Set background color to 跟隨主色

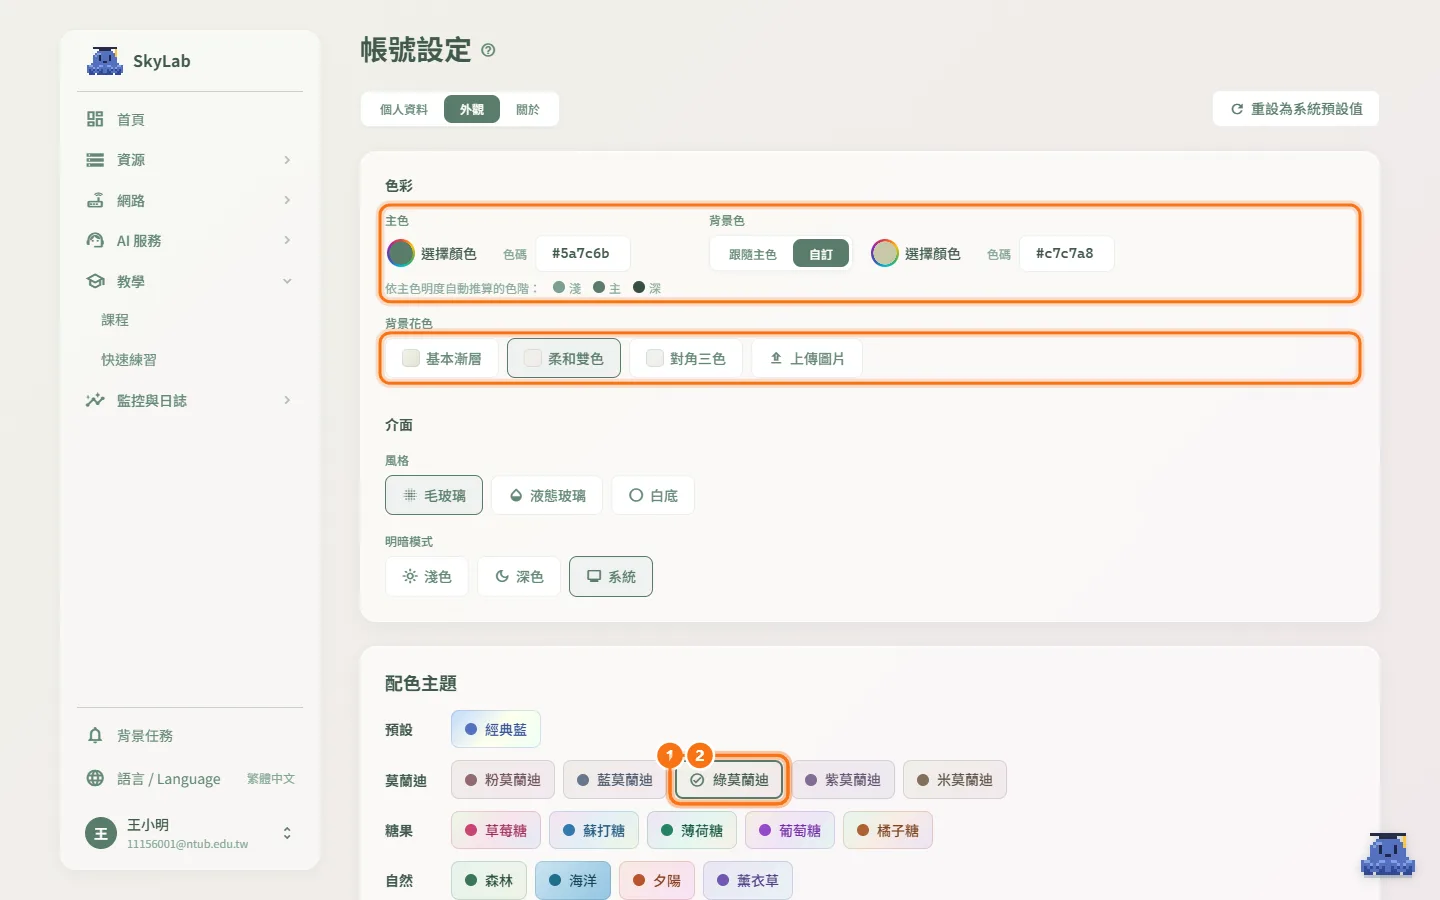click(x=752, y=254)
